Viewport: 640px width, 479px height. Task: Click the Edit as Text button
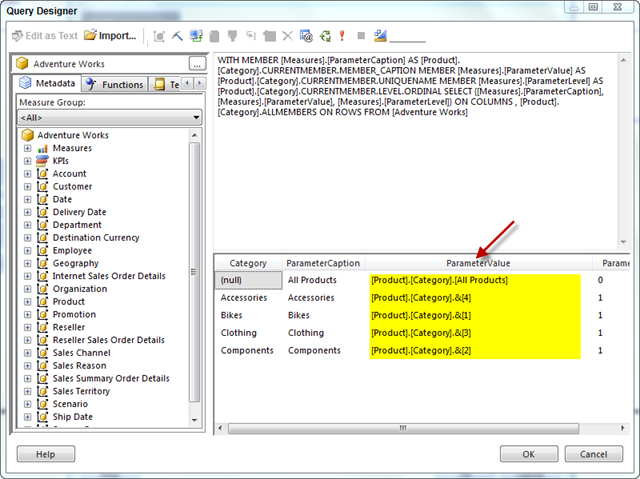(x=44, y=36)
